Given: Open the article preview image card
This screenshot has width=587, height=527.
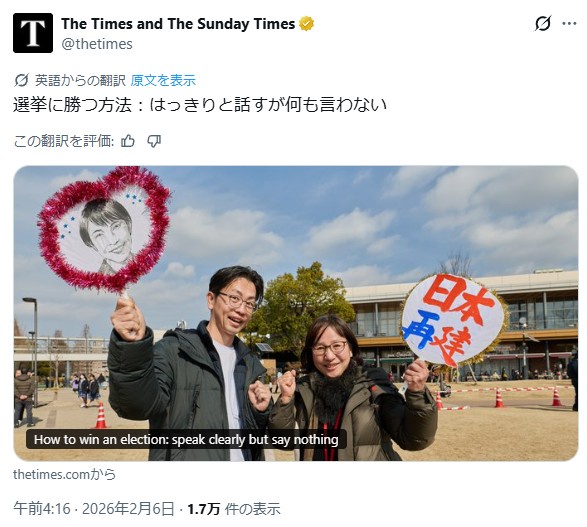Looking at the screenshot, I should pyautogui.click(x=296, y=313).
